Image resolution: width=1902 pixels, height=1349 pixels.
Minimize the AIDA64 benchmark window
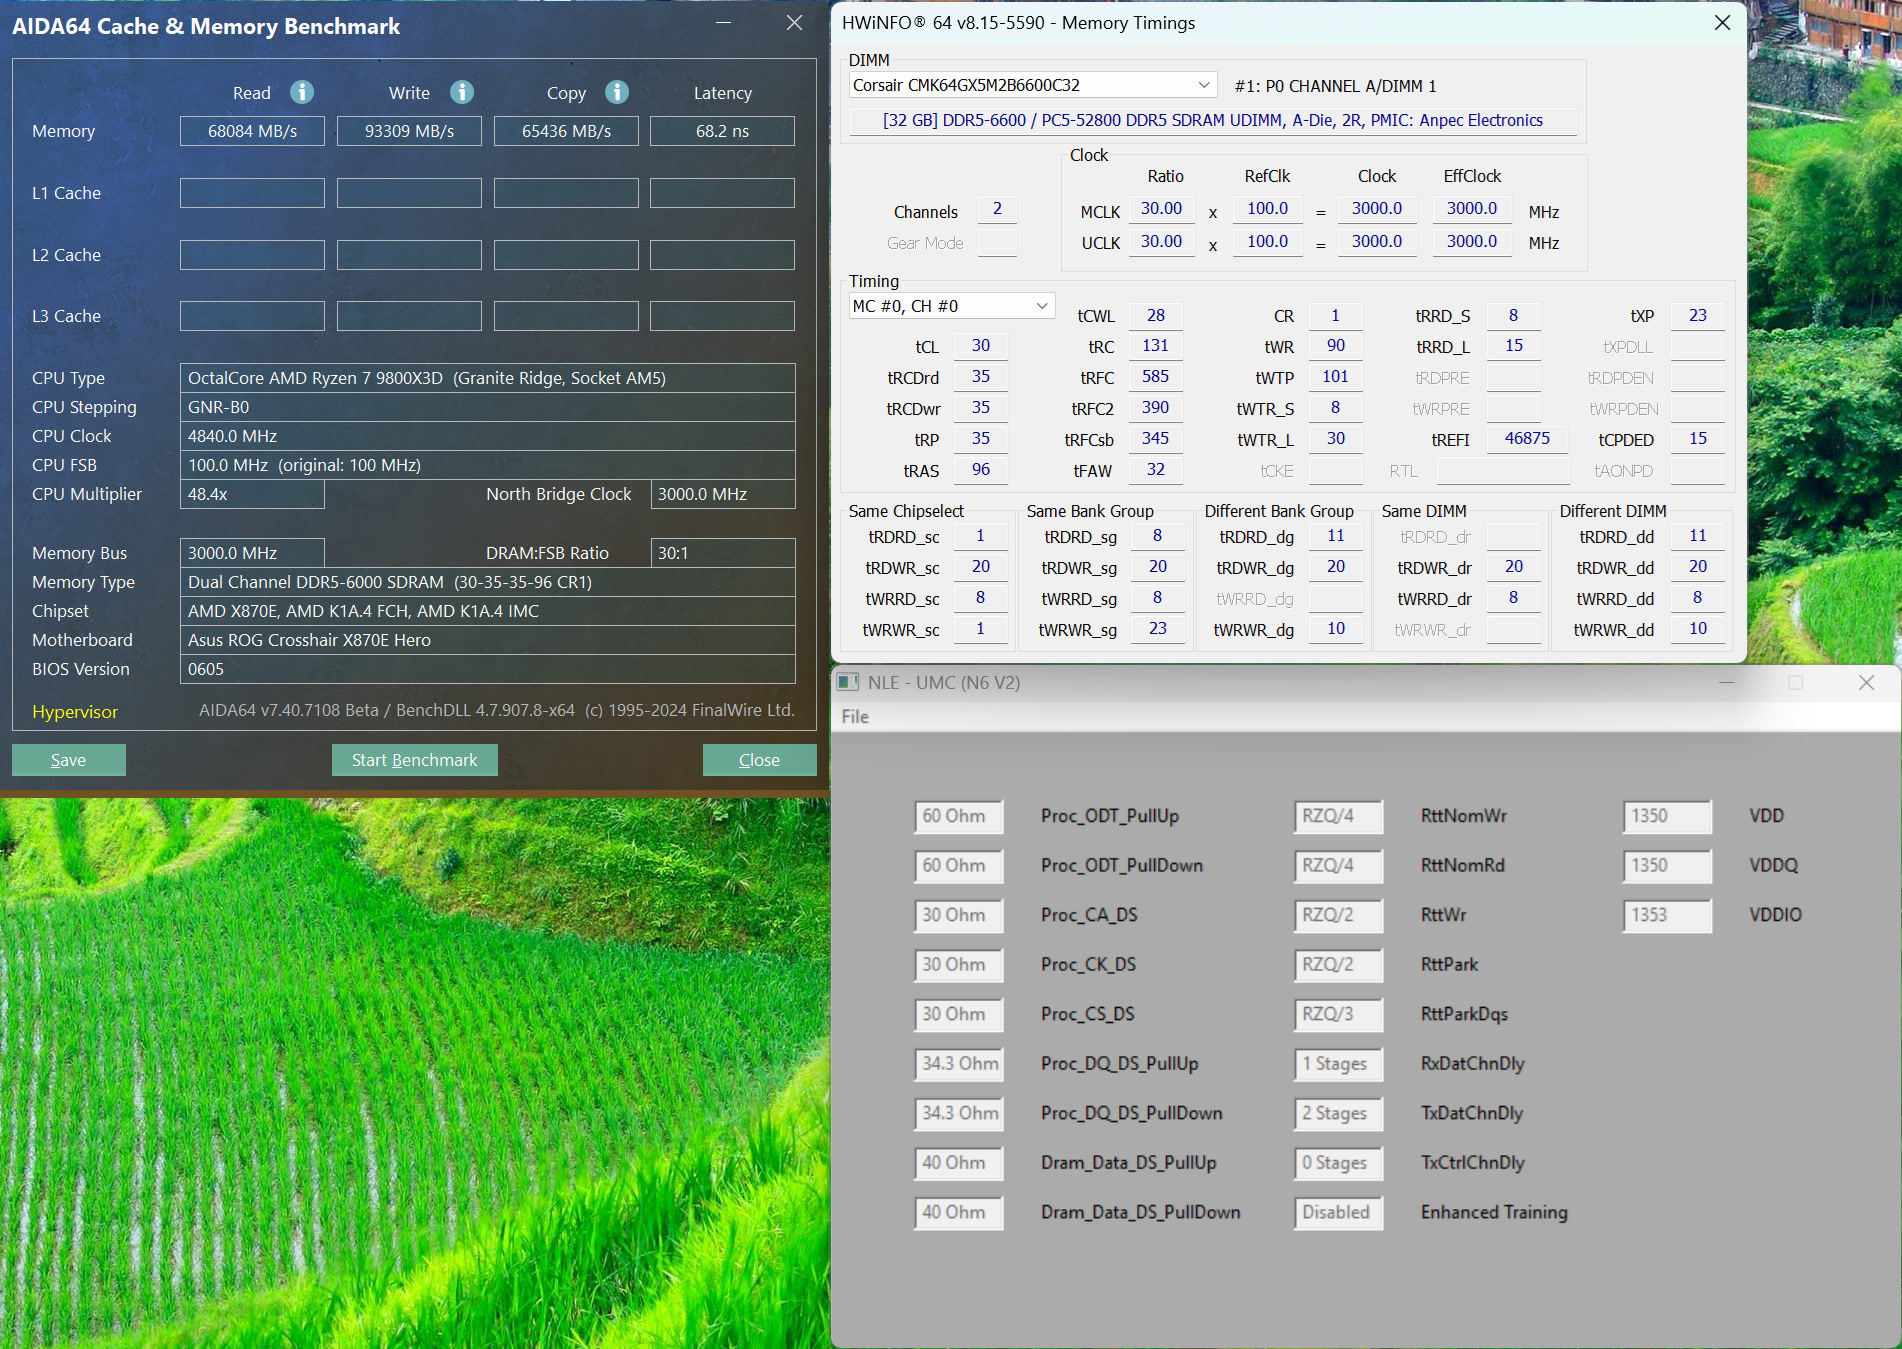(724, 23)
